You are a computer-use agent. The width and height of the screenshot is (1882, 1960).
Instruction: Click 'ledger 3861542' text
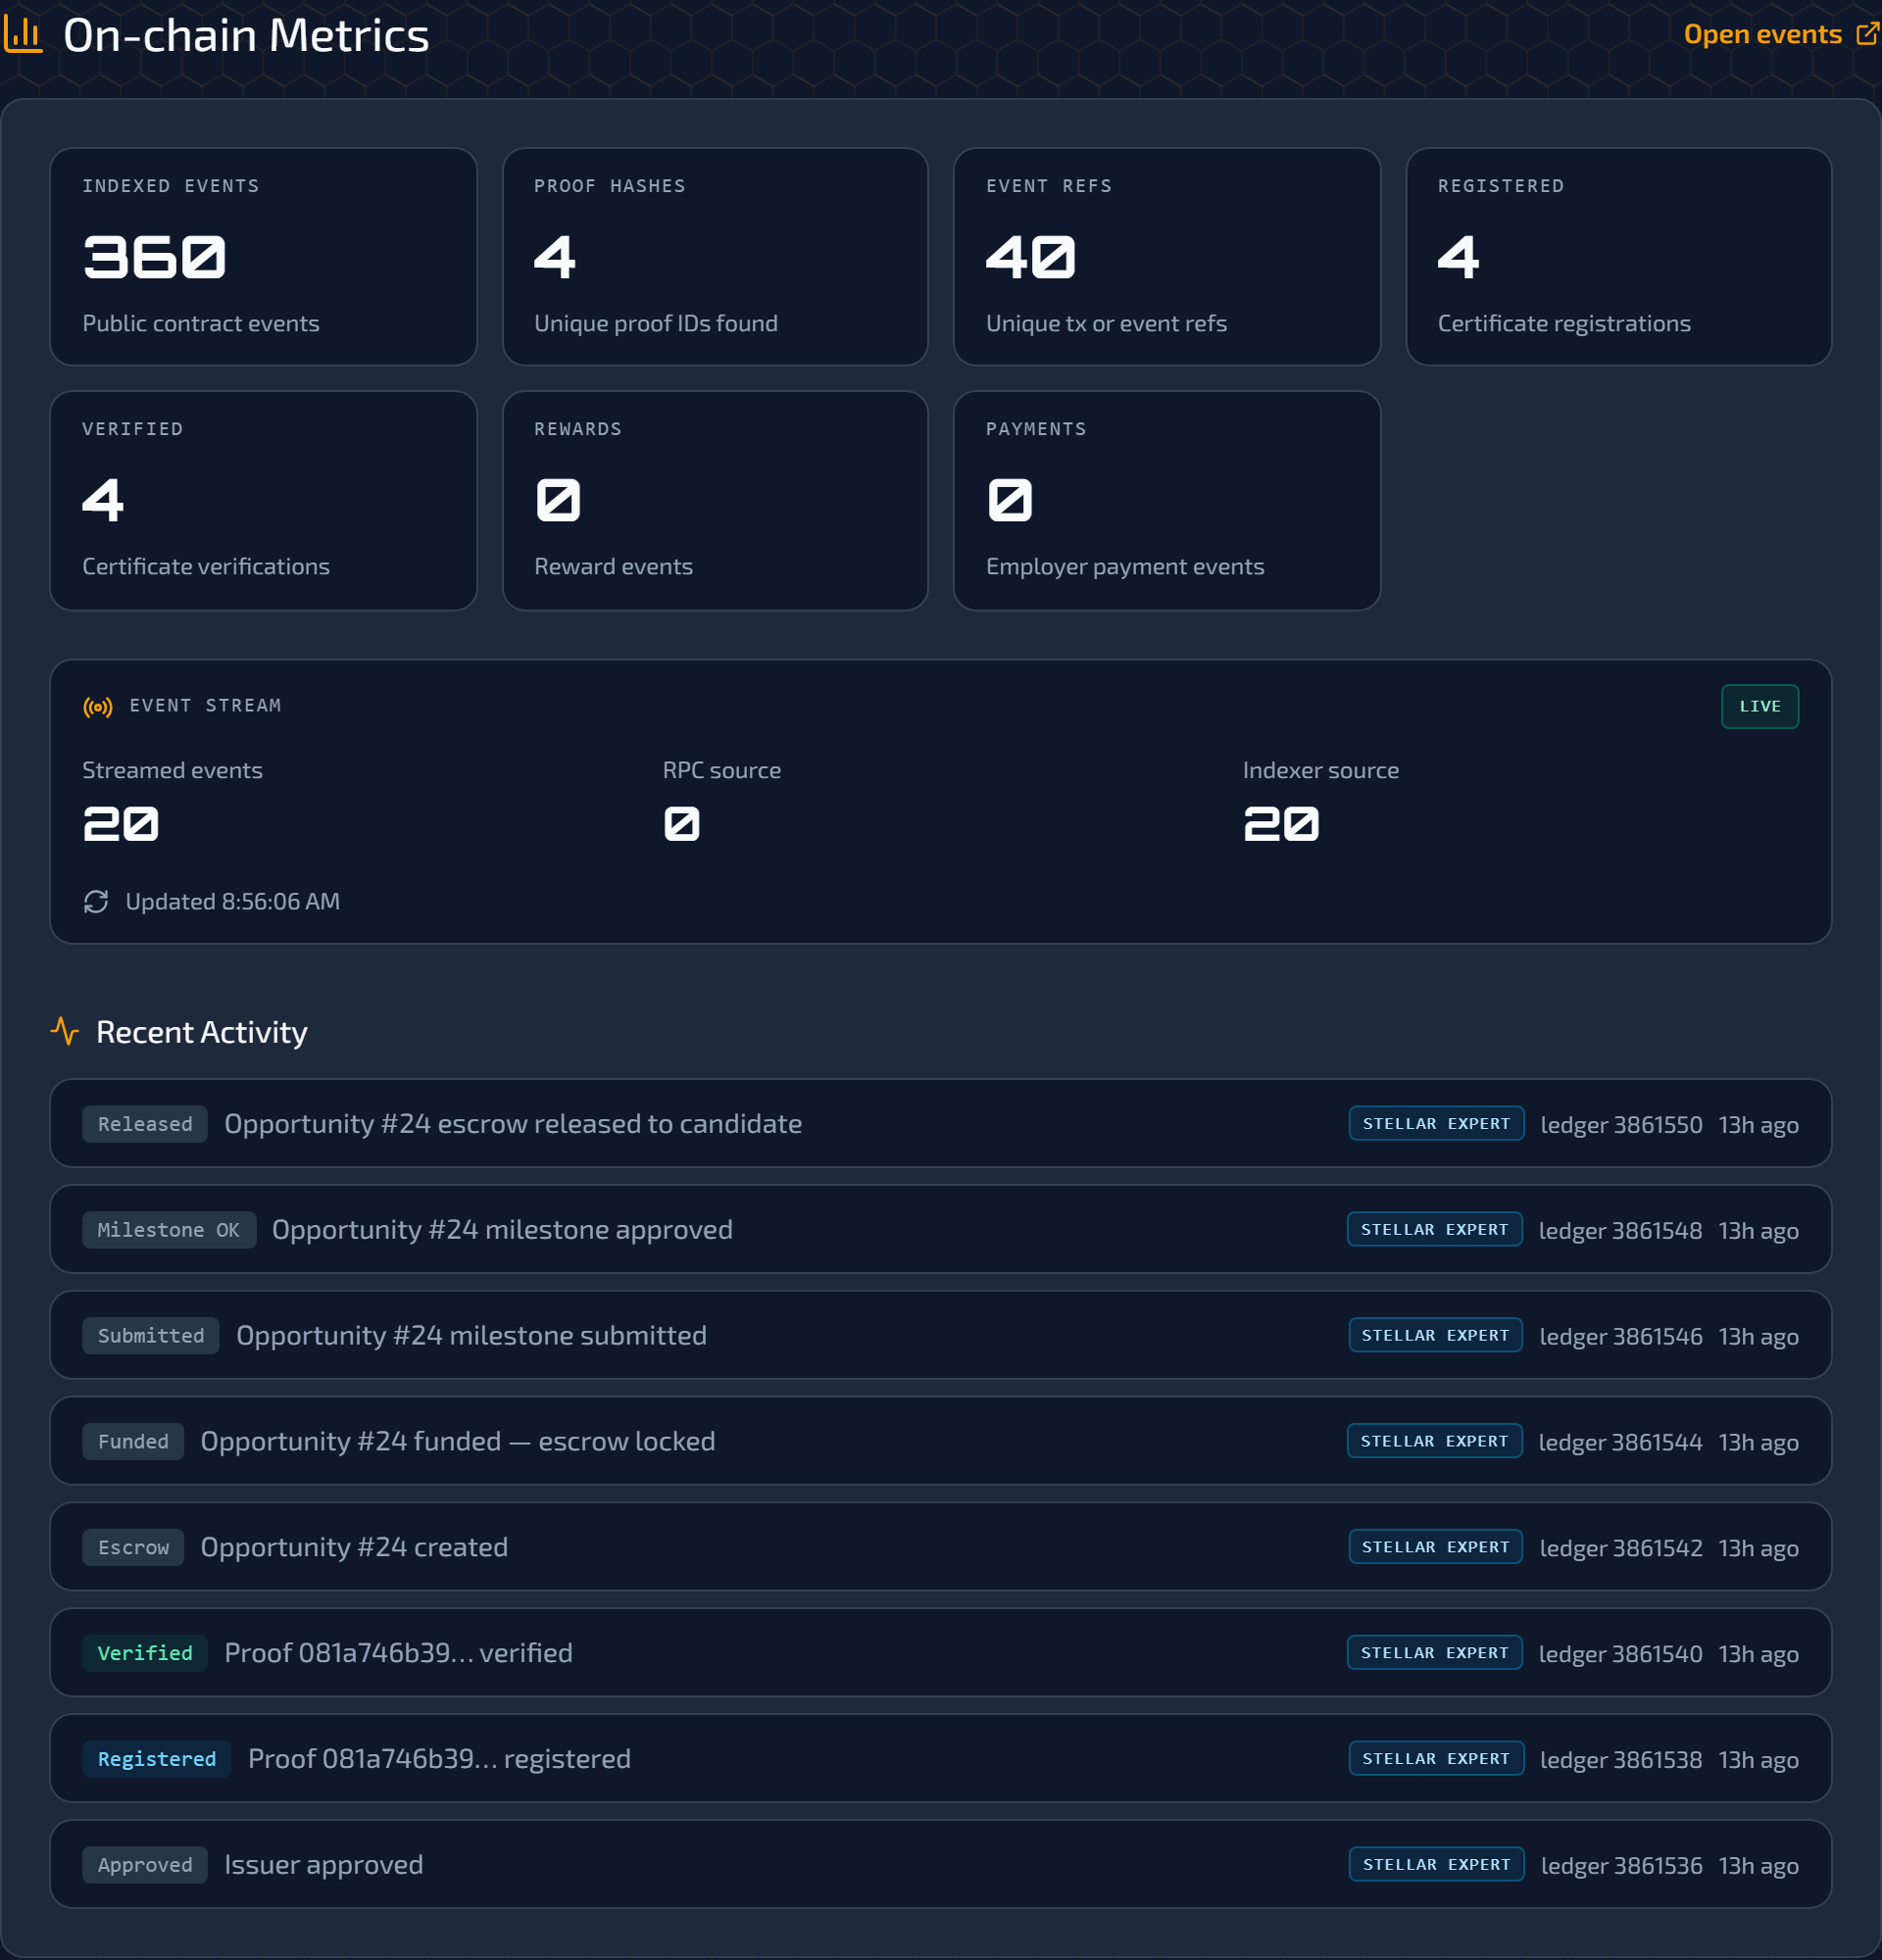[x=1620, y=1549]
